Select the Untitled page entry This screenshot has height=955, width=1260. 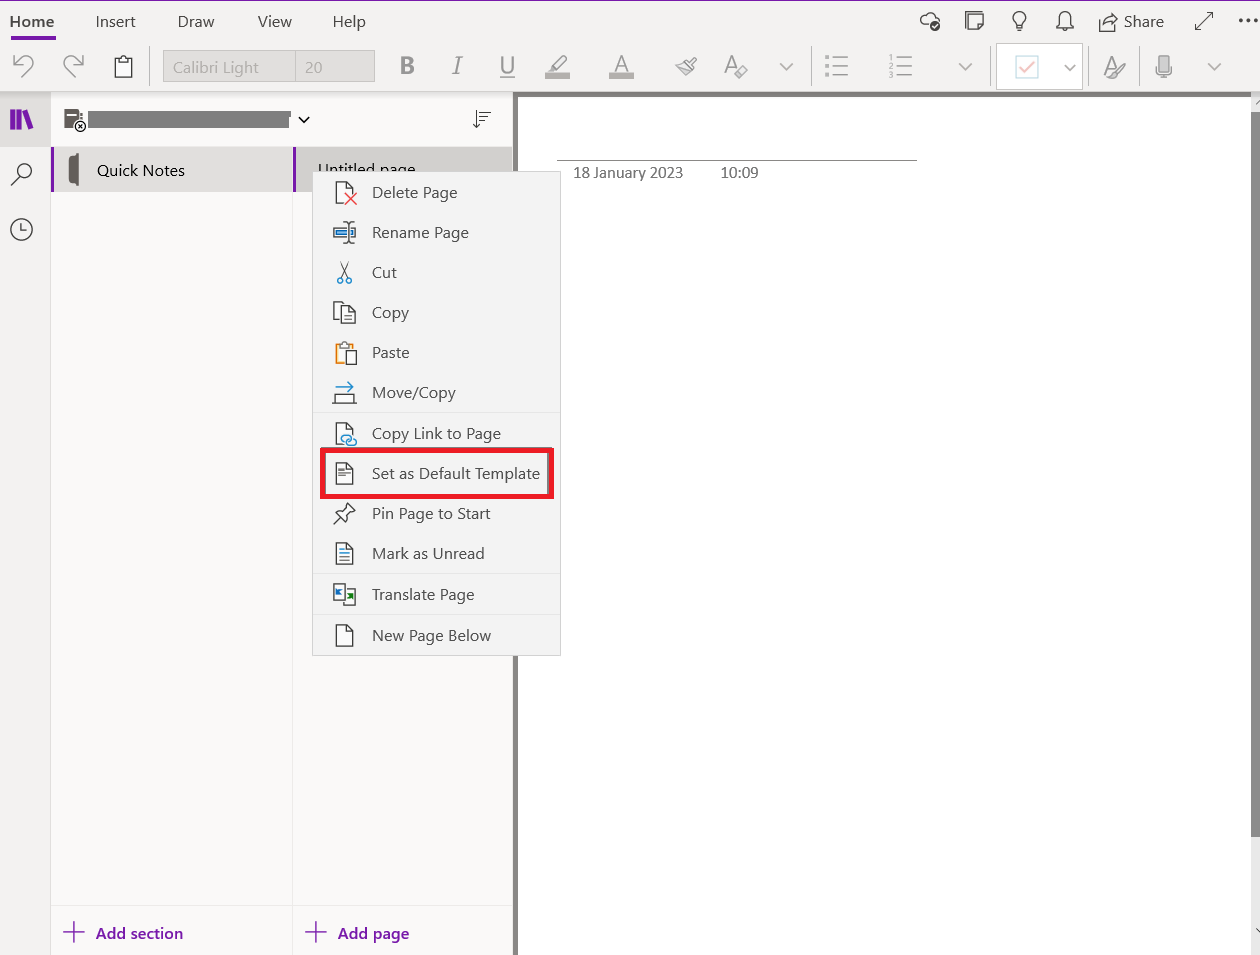403,160
